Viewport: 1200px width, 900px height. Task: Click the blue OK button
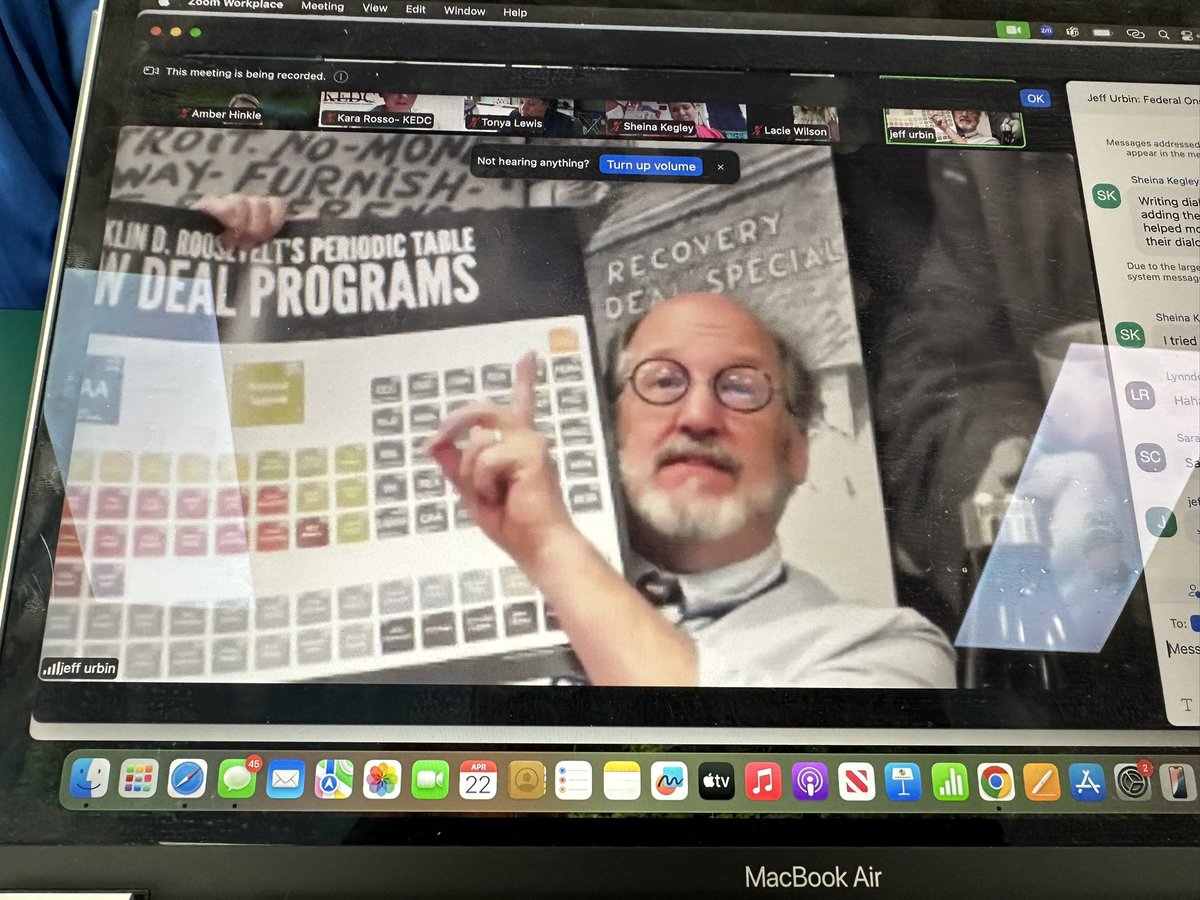coord(1035,98)
